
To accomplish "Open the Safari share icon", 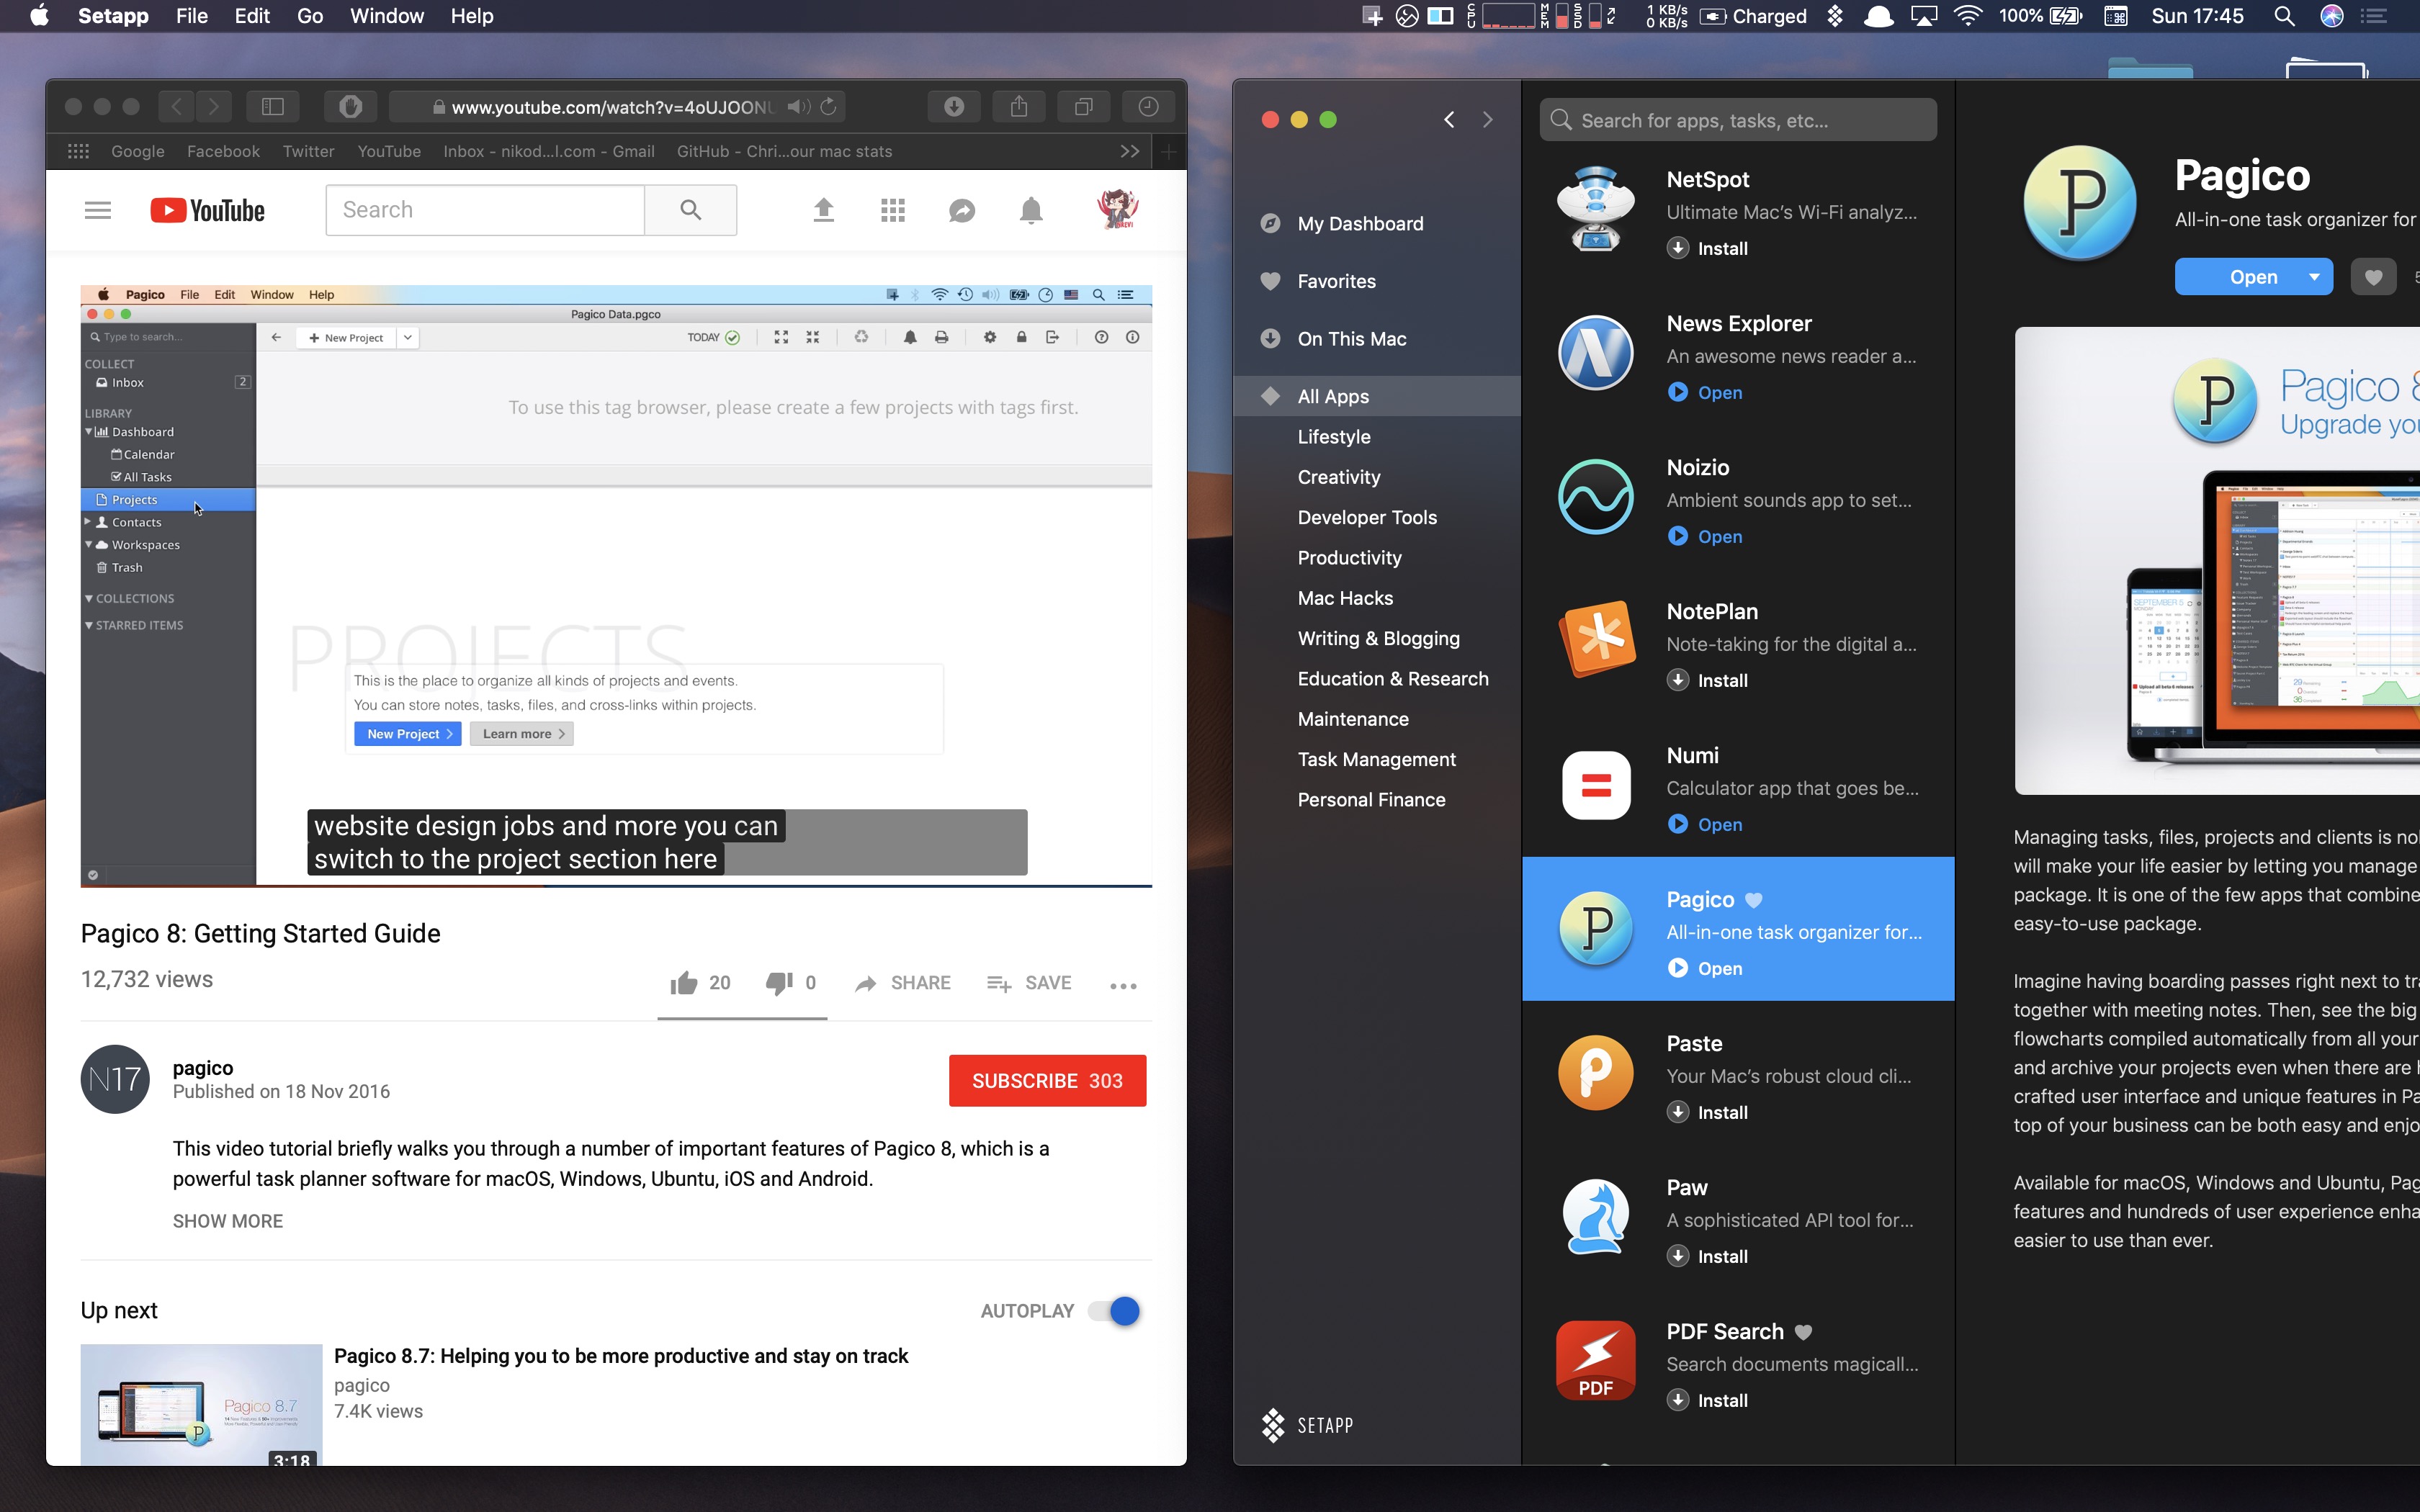I will [x=1018, y=107].
